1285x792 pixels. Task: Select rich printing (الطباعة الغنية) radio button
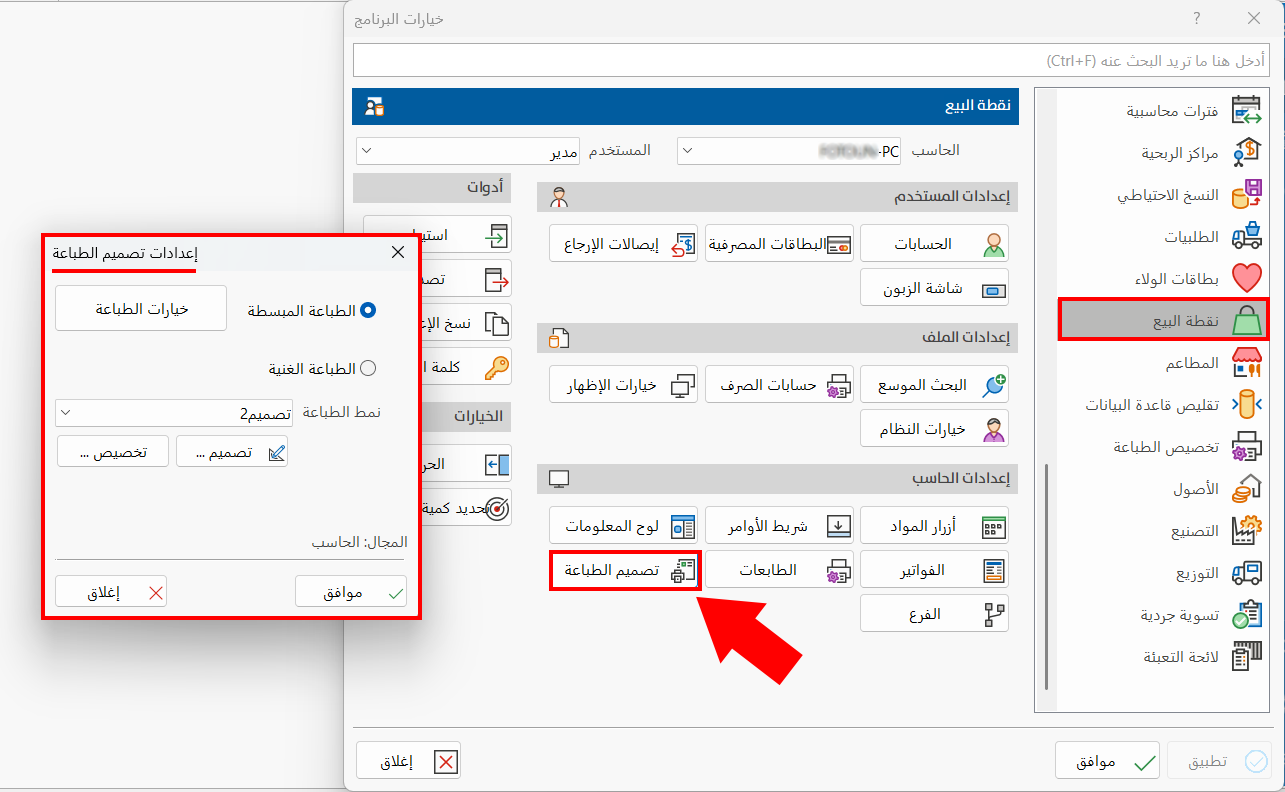point(368,368)
